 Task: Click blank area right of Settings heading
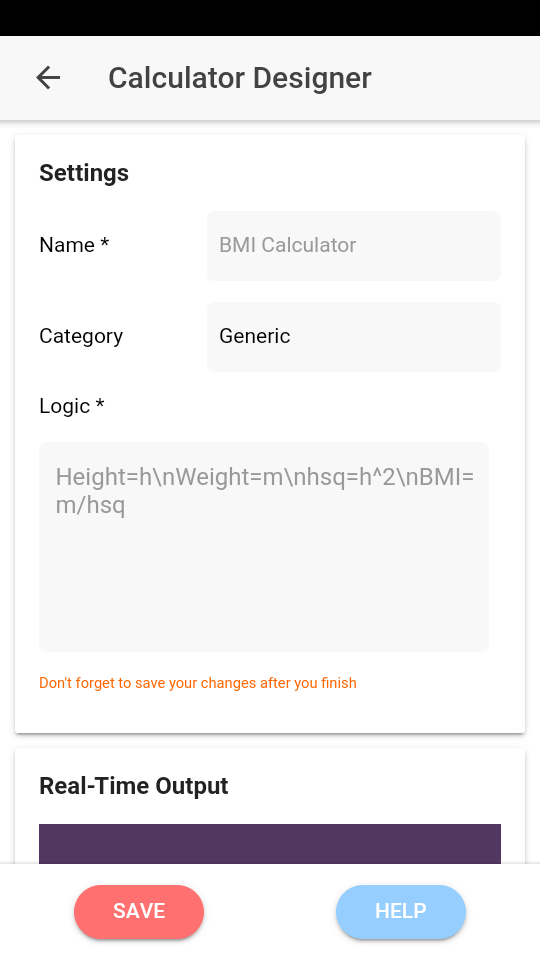pyautogui.click(x=324, y=173)
